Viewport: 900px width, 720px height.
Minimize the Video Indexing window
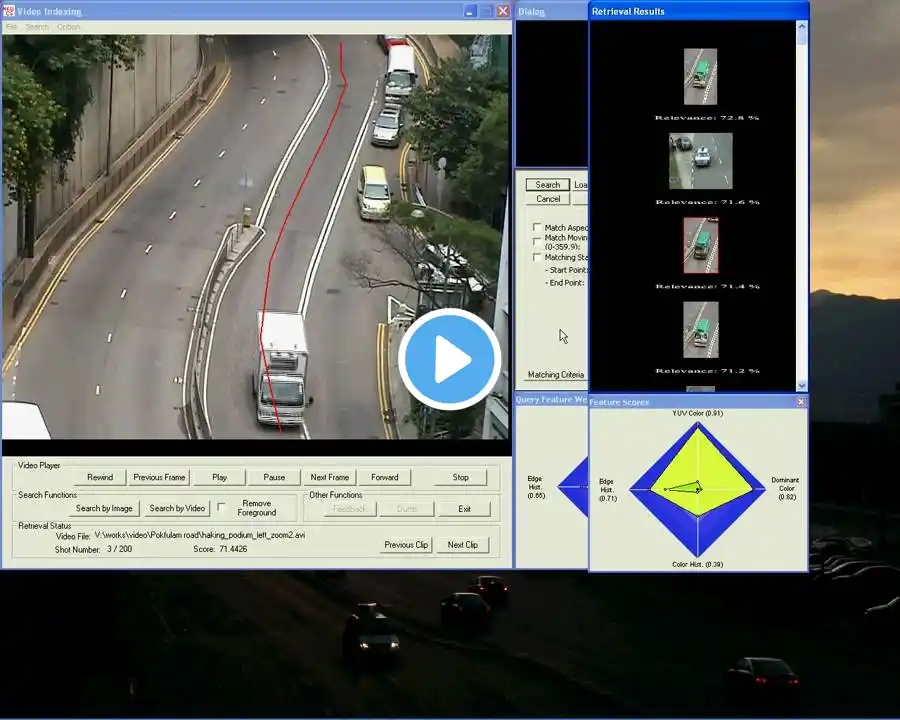tap(470, 11)
